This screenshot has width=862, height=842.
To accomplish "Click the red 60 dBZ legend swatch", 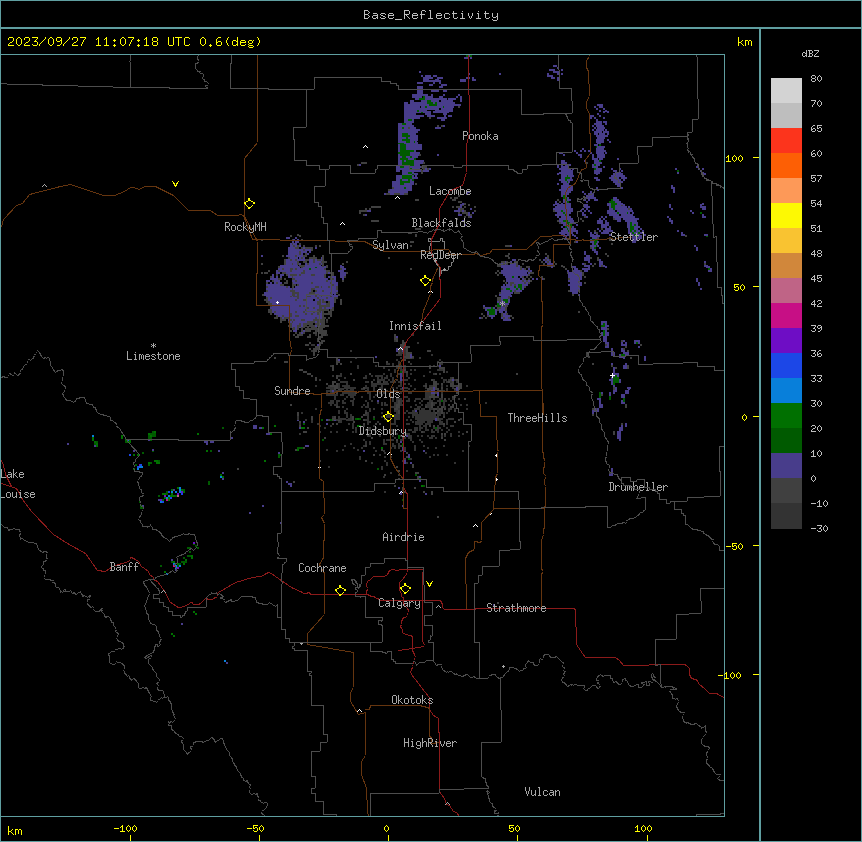I will pos(786,141).
